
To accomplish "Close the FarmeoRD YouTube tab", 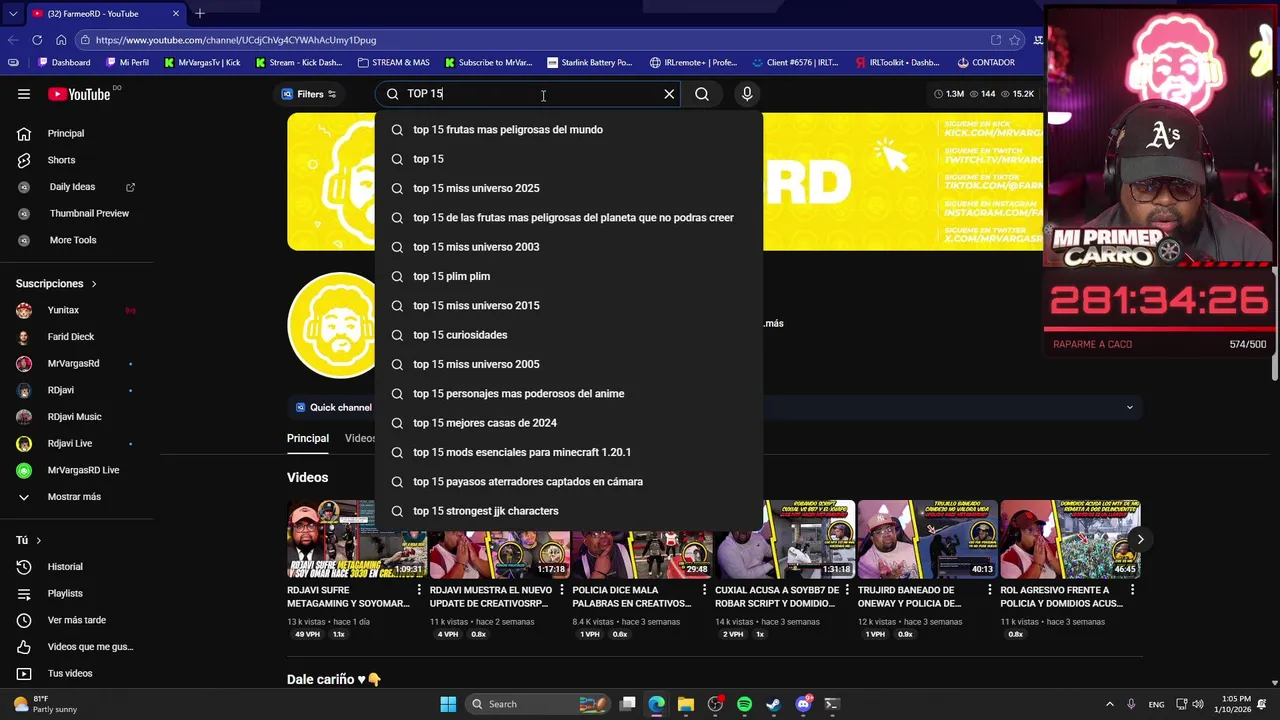I will tap(176, 13).
